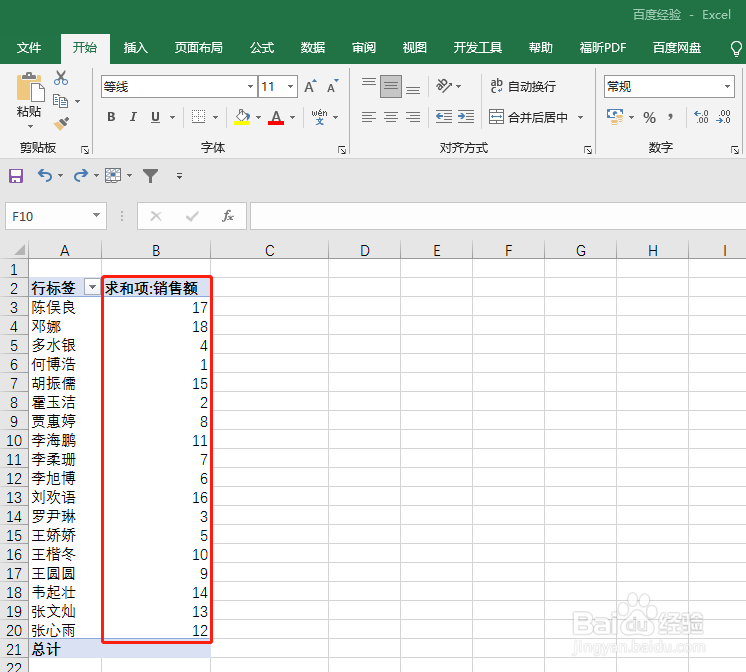Viewport: 746px width, 672px height.
Task: Click the text orientation icon
Action: pyautogui.click(x=444, y=86)
